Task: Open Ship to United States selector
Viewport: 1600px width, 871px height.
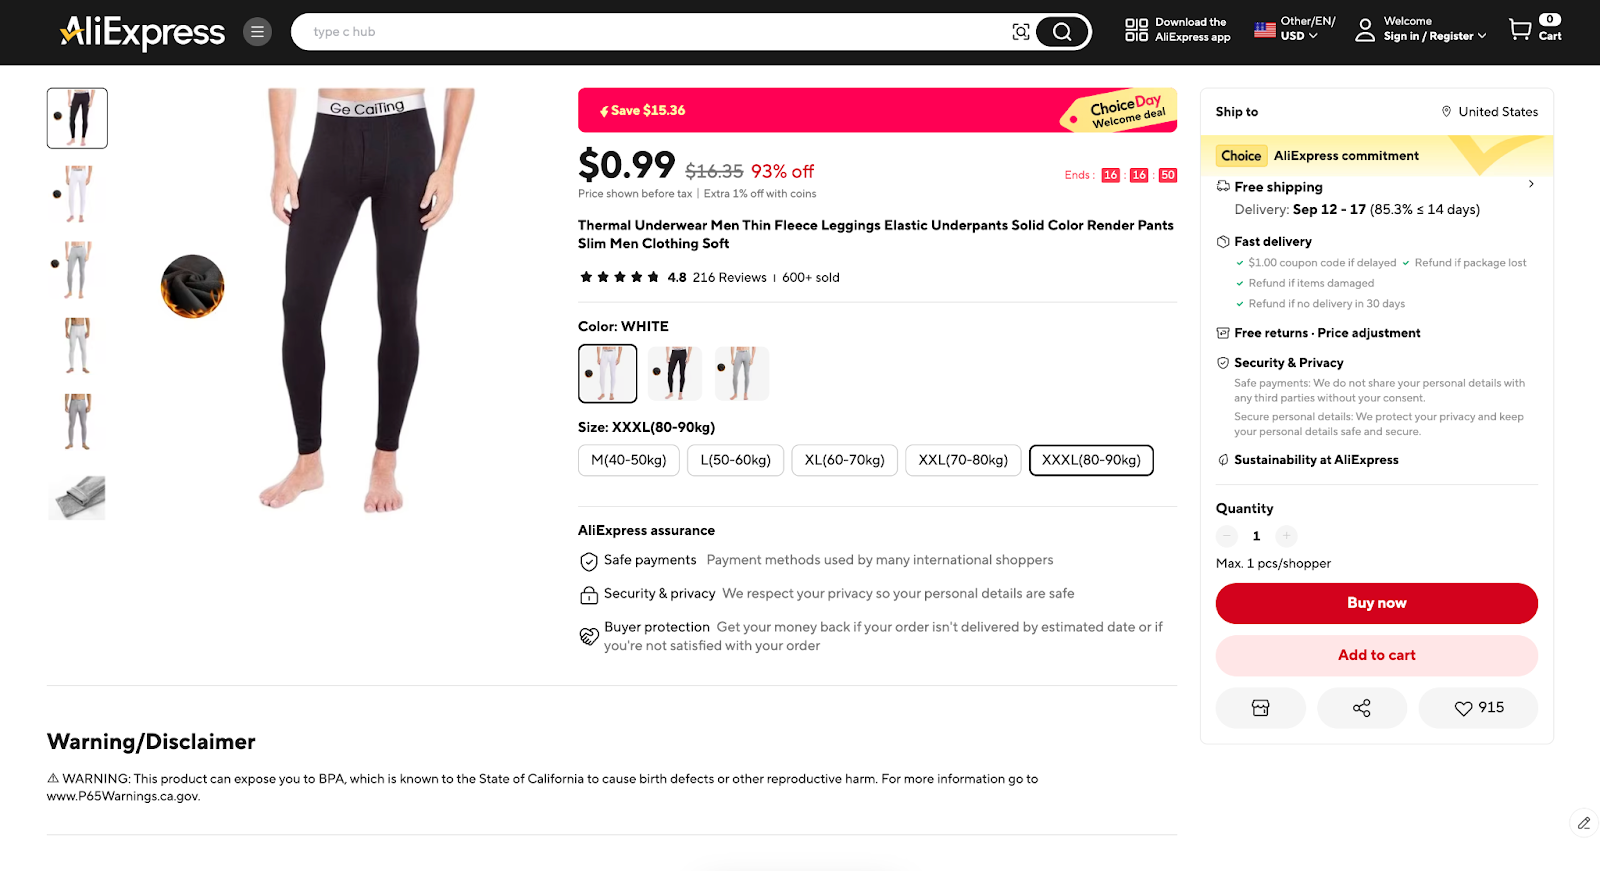Action: click(x=1489, y=111)
